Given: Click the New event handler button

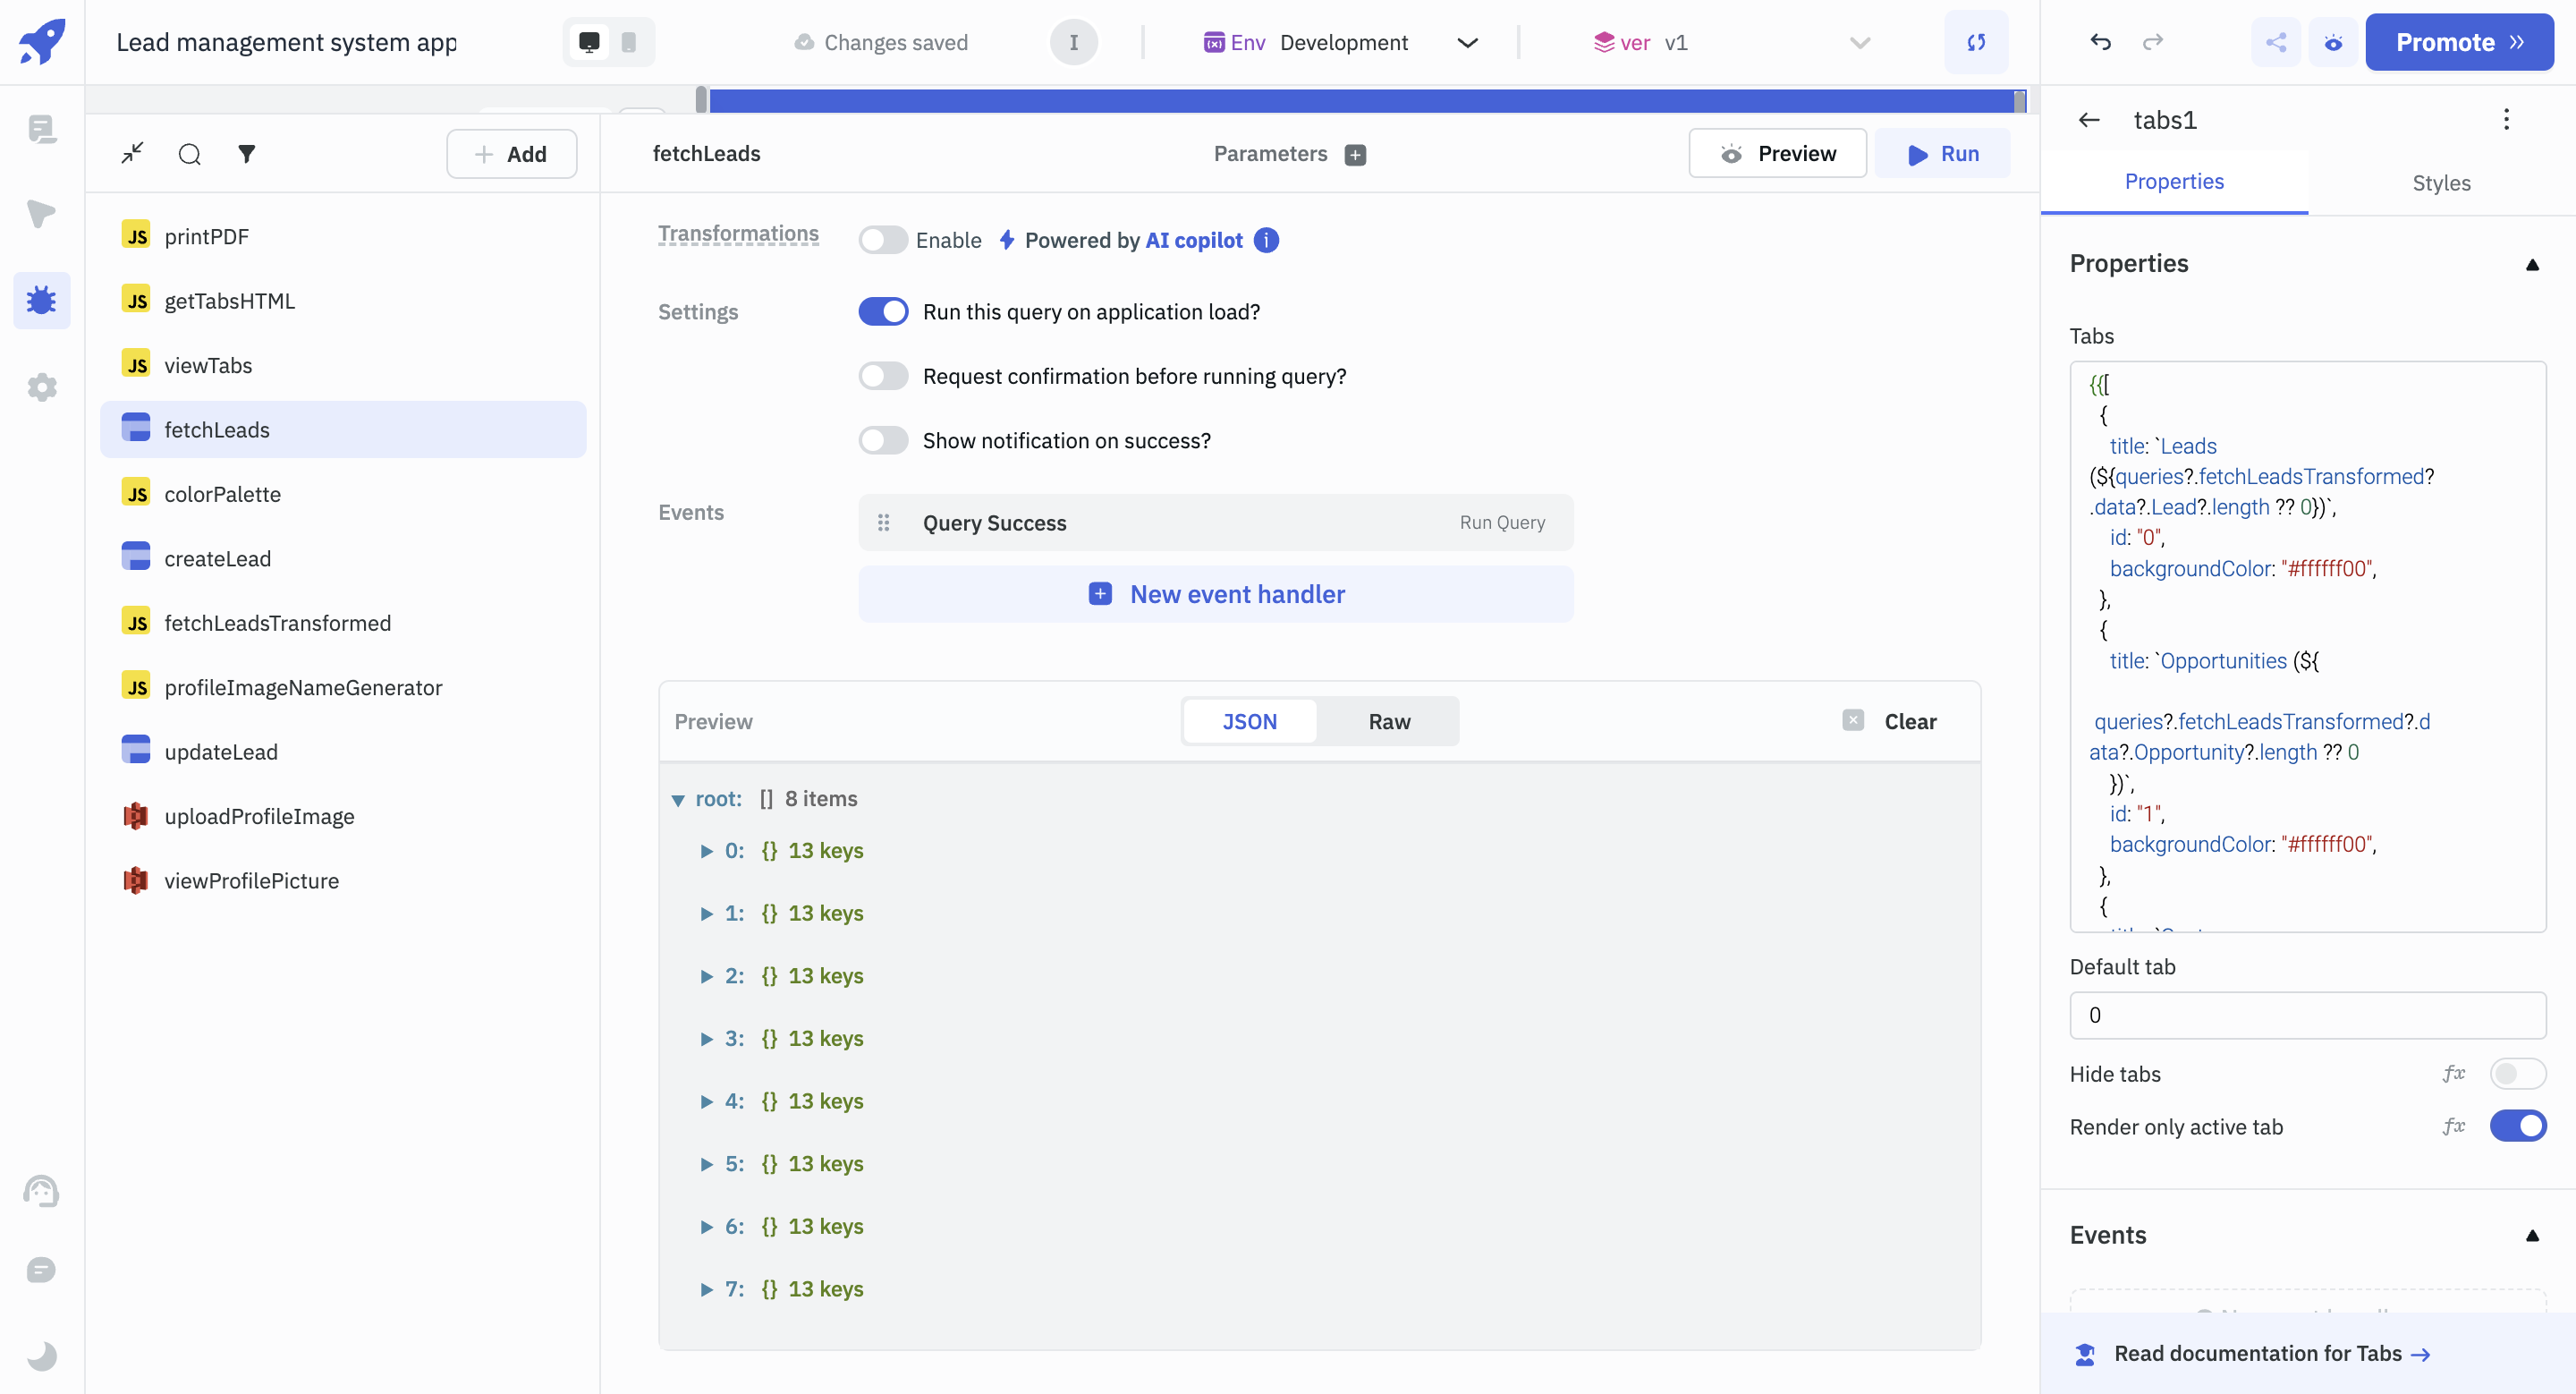Looking at the screenshot, I should (1215, 595).
